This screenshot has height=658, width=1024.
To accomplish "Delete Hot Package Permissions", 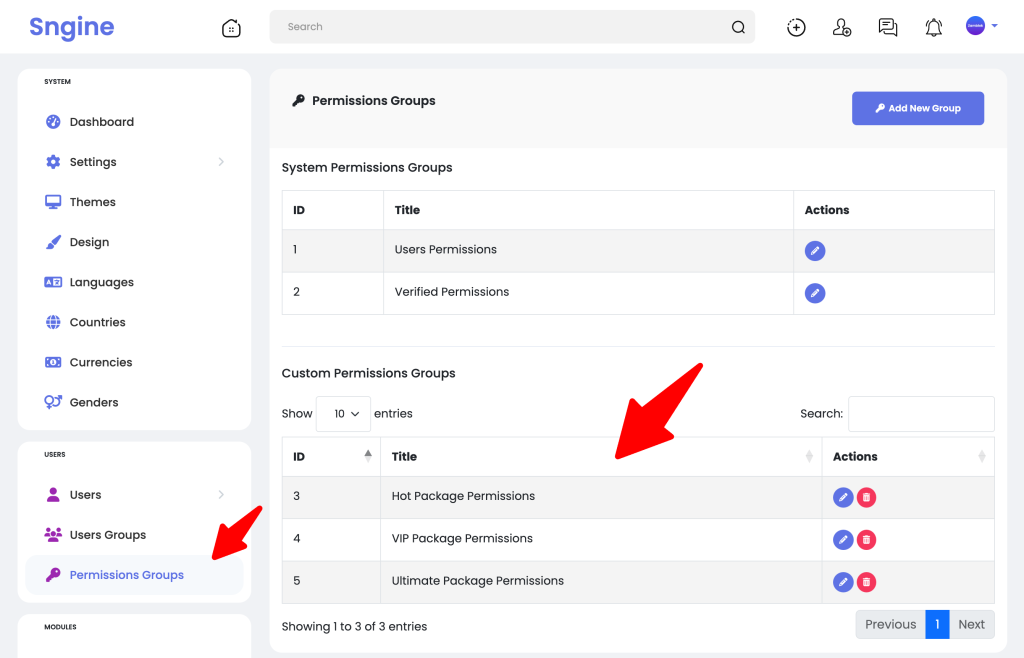I will [x=866, y=497].
